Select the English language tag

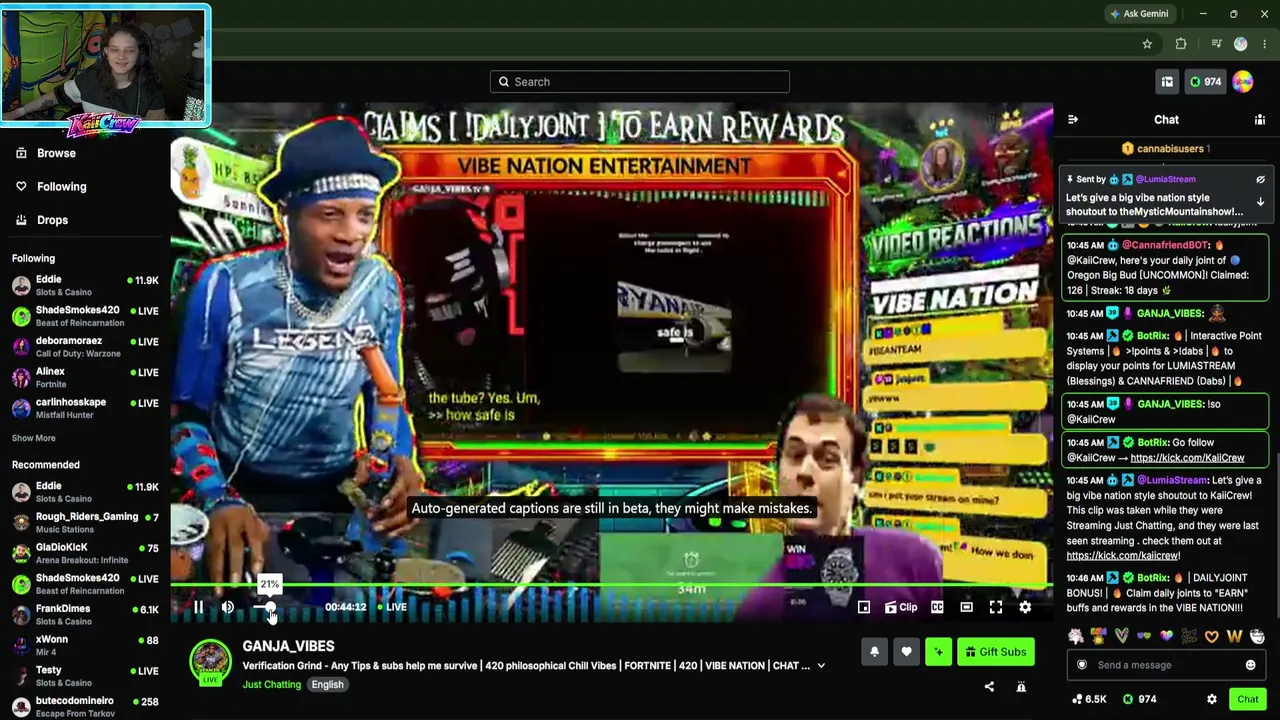pos(327,685)
